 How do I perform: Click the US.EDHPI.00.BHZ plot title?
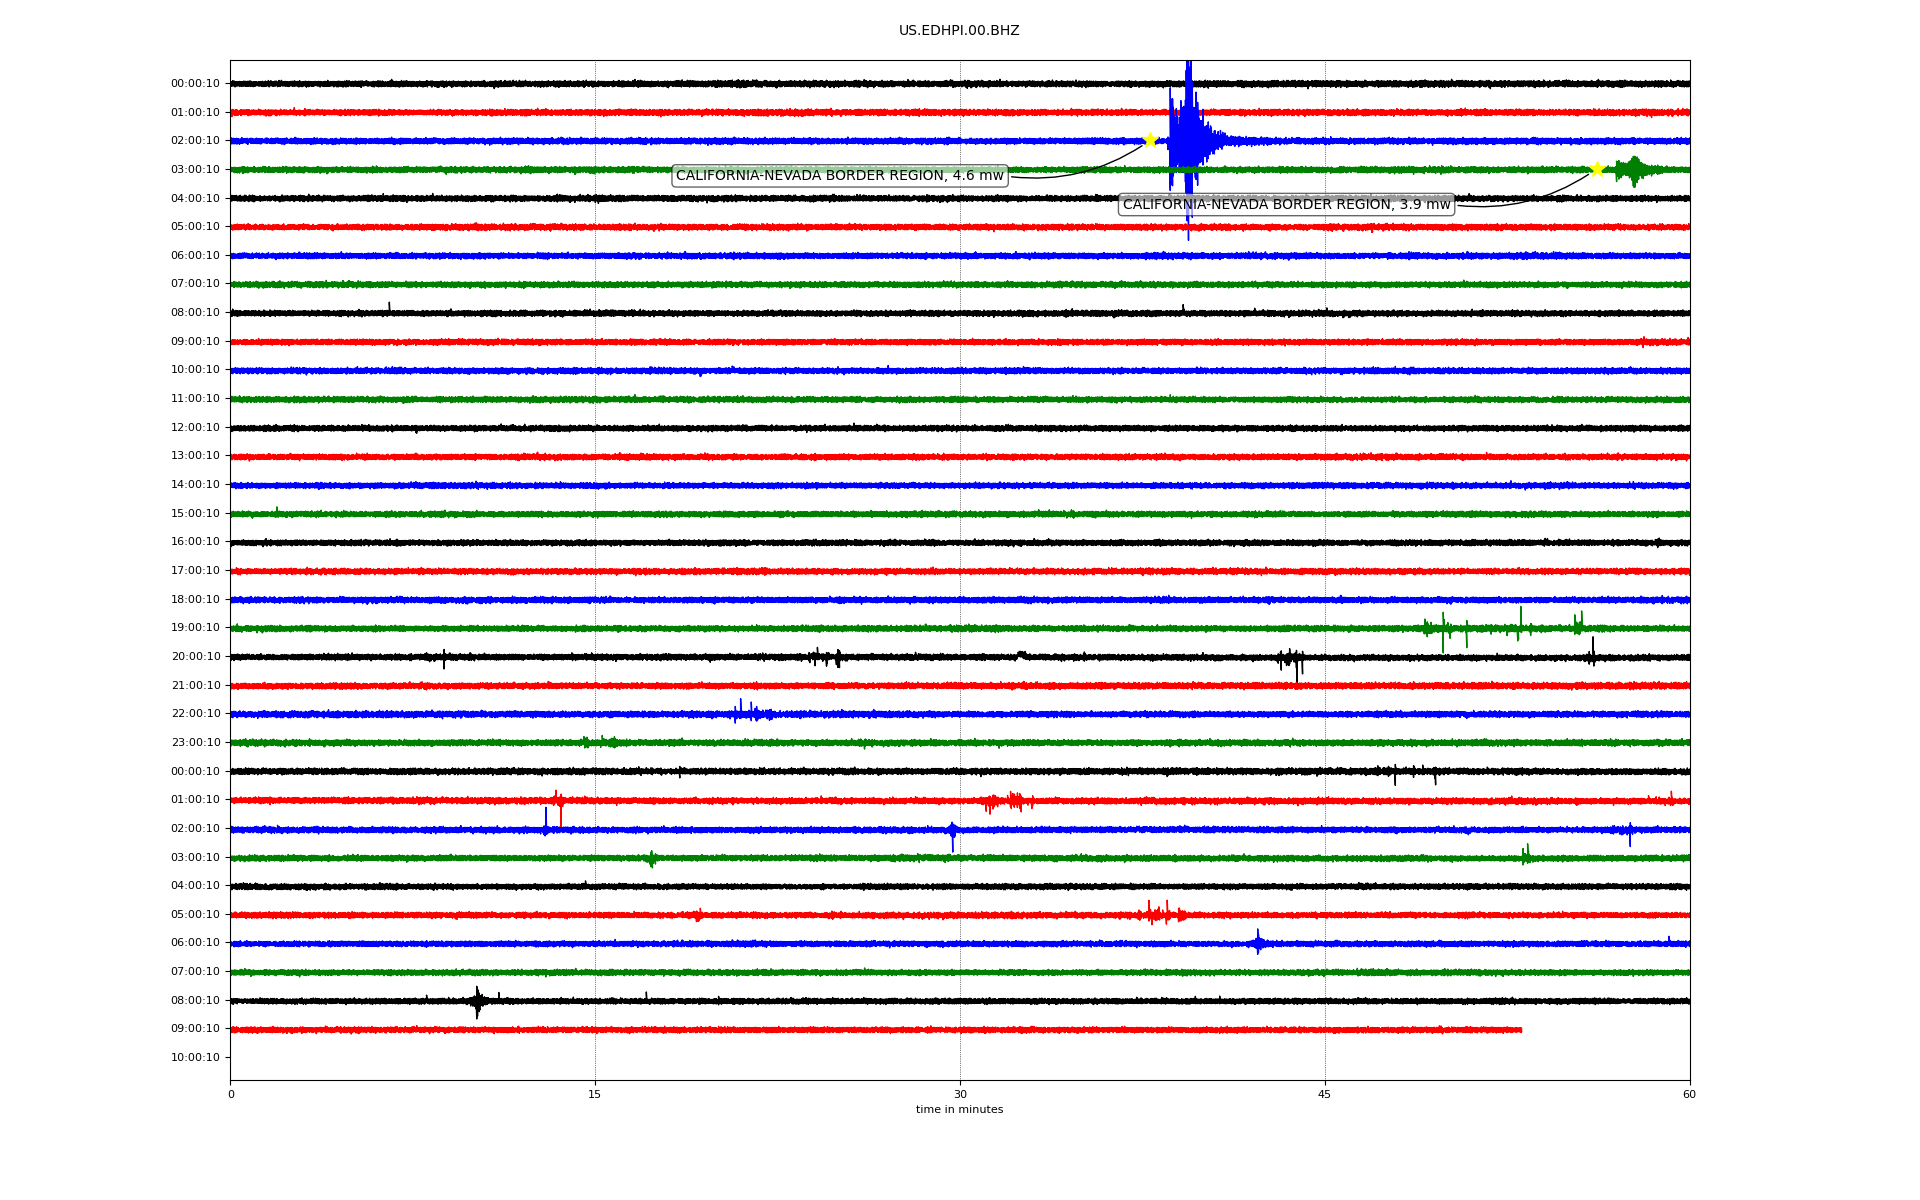pyautogui.click(x=959, y=31)
